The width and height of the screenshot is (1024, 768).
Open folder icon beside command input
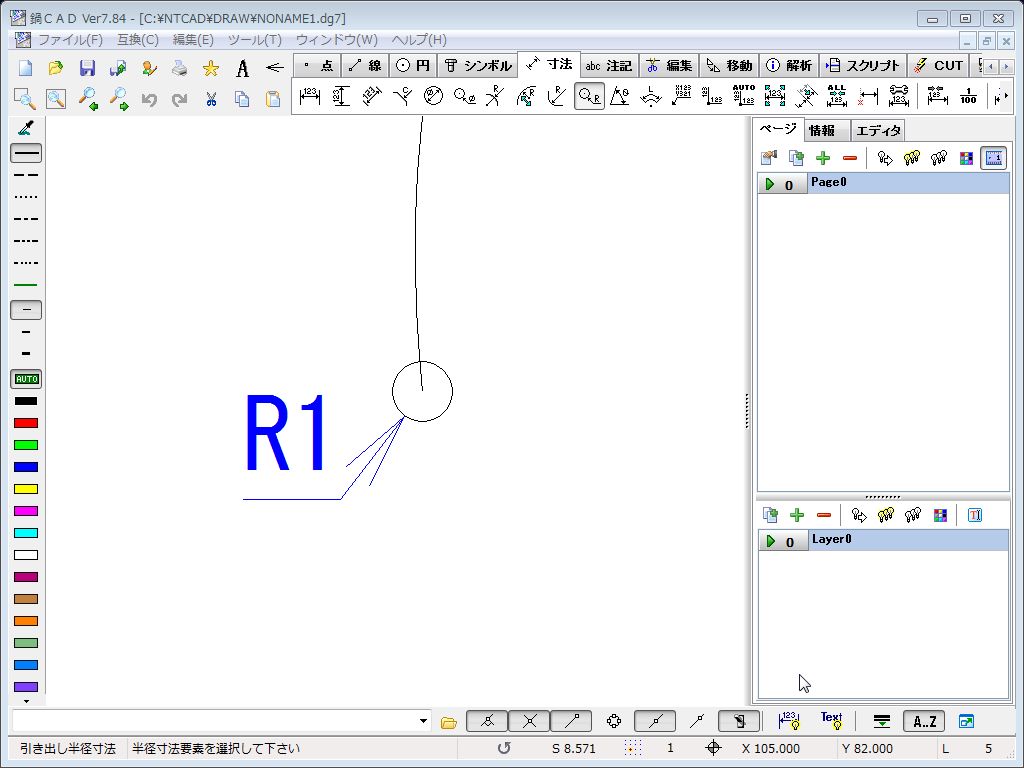(449, 722)
